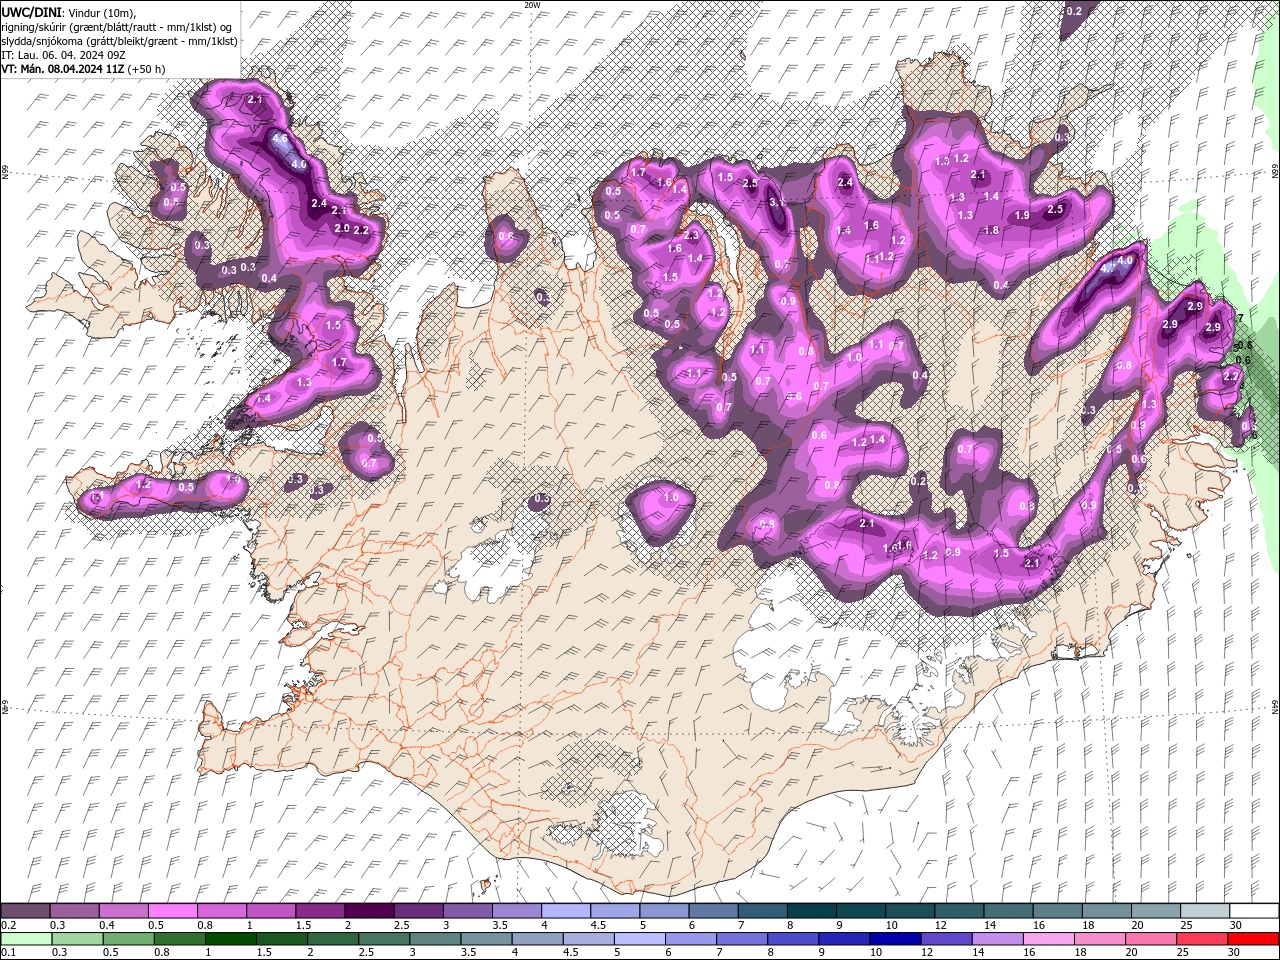Pick the bright red 30 swatch in lower legend
The width and height of the screenshot is (1280, 960).
pyautogui.click(x=1253, y=939)
